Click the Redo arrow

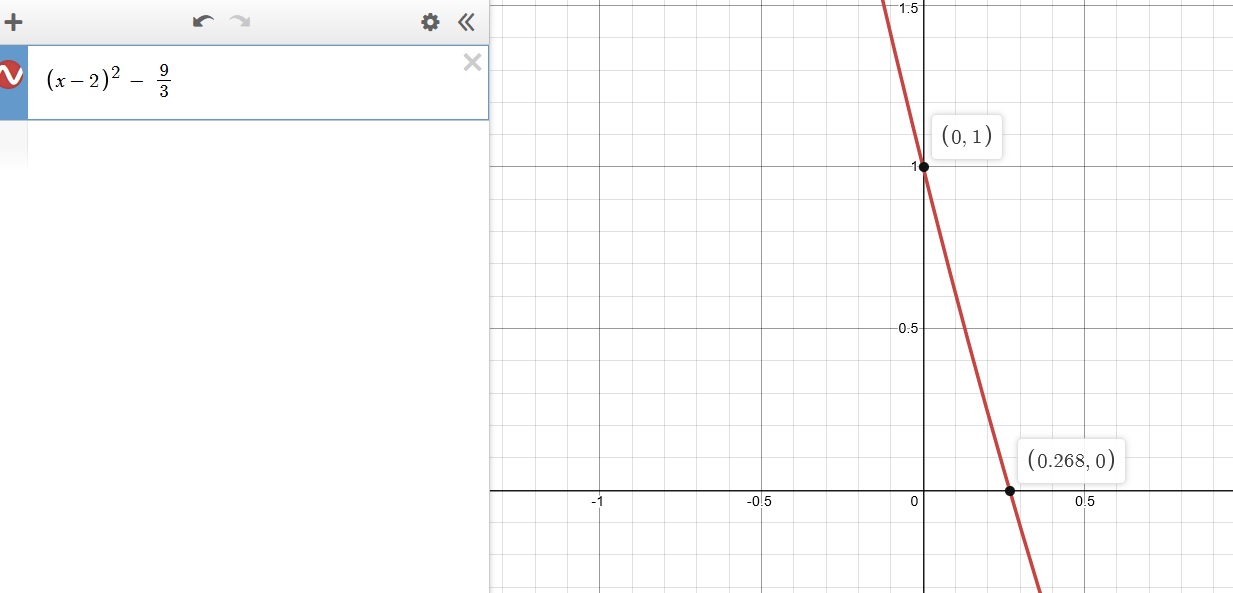pyautogui.click(x=240, y=22)
